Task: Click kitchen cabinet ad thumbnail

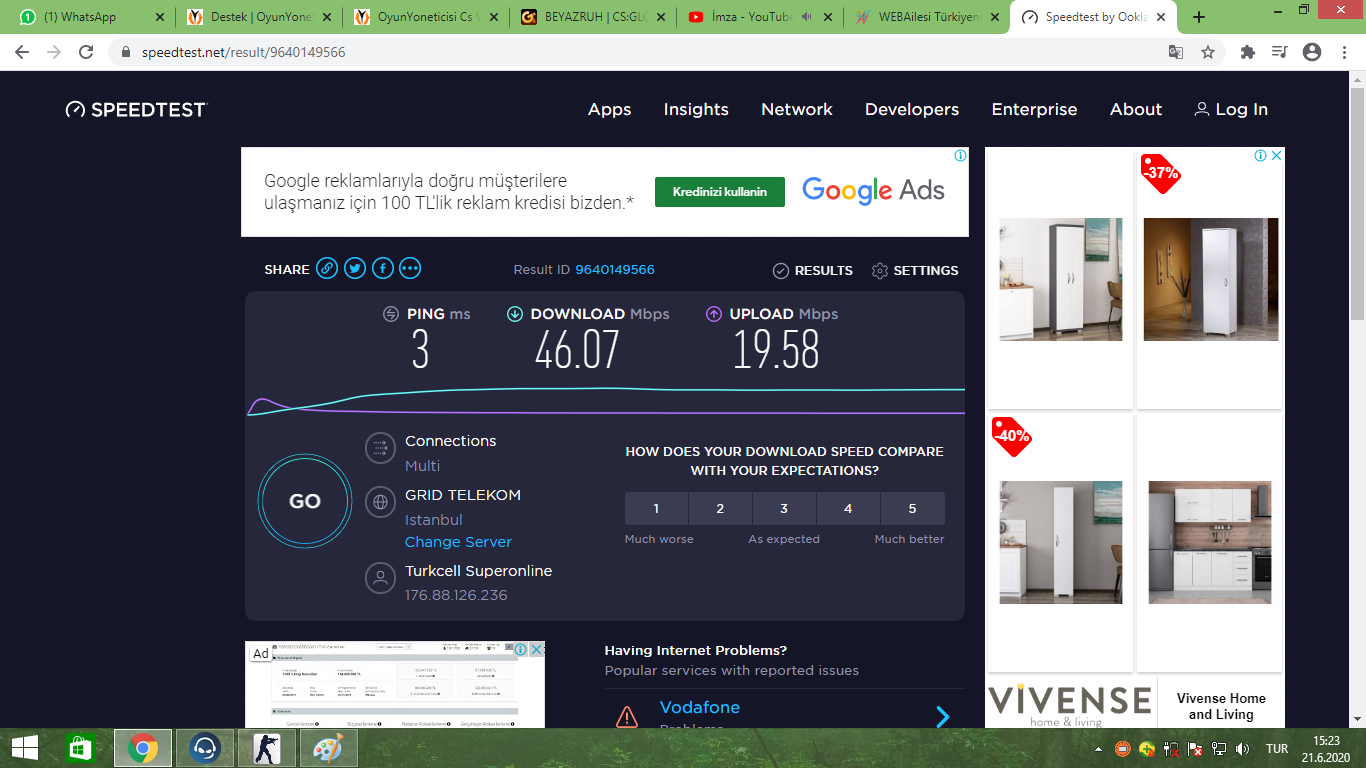Action: tap(1210, 542)
